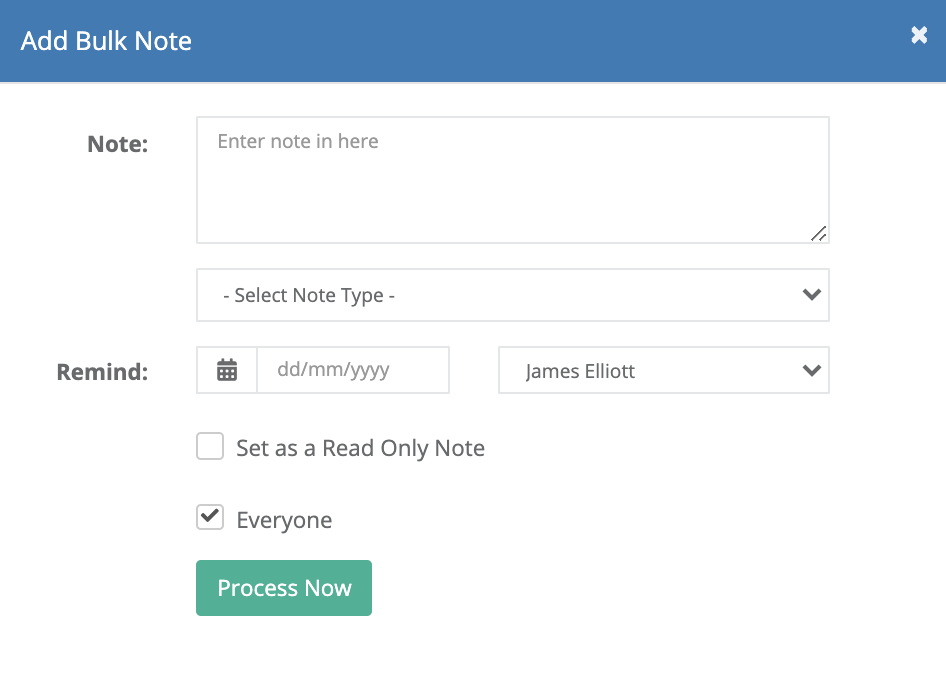The width and height of the screenshot is (946, 682).
Task: Click the empty Read Only checkbox square
Action: coord(210,446)
